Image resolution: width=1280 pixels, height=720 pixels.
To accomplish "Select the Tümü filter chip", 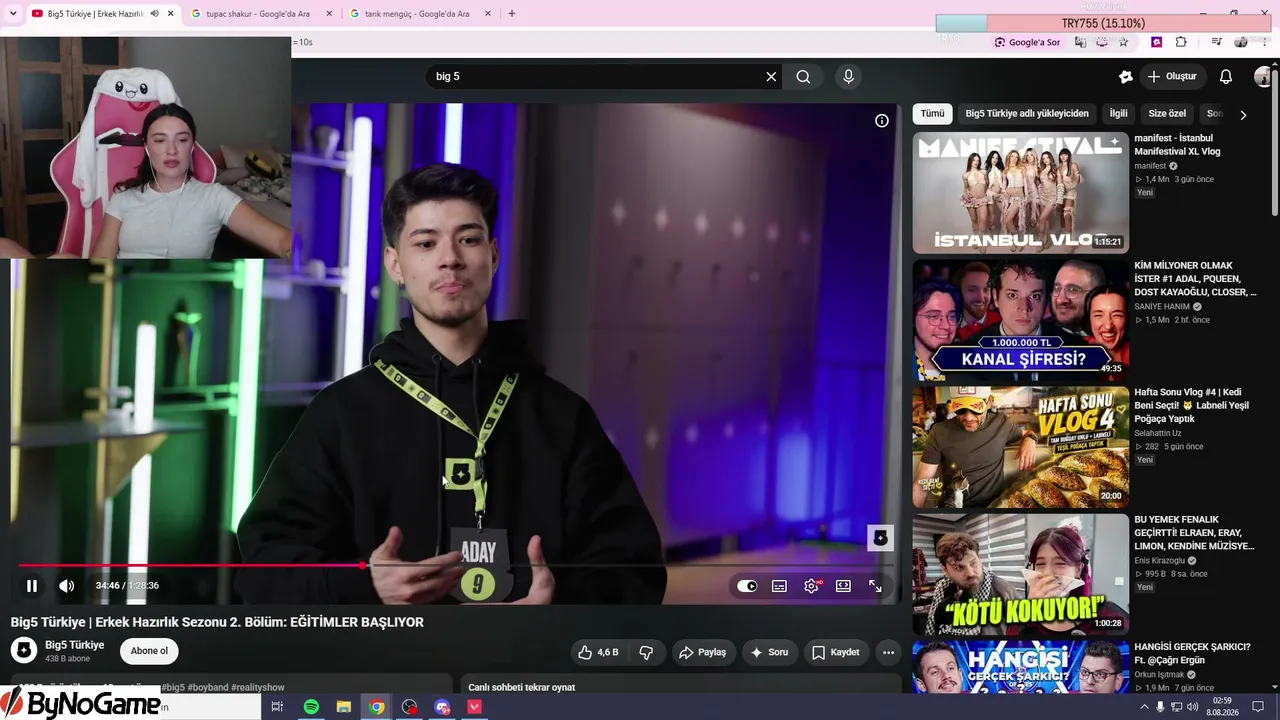I will click(x=932, y=114).
